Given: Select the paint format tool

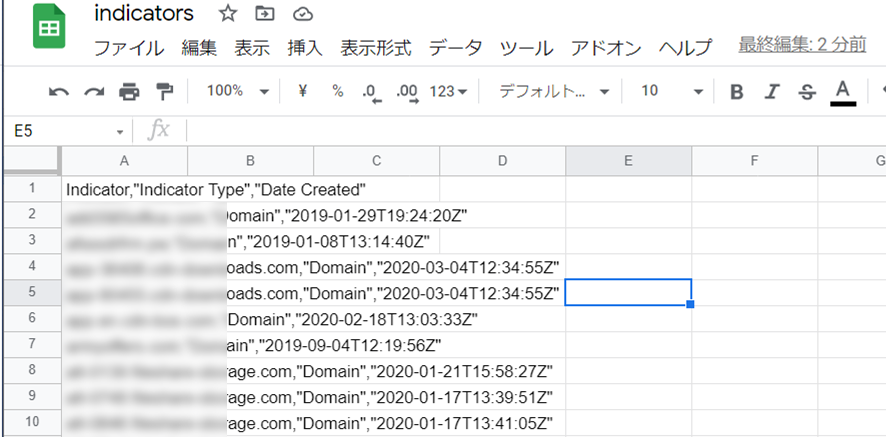Looking at the screenshot, I should tap(164, 92).
